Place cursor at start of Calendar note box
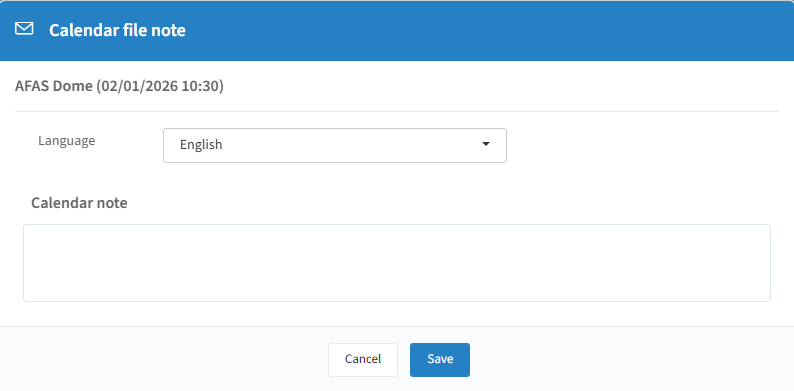794x391 pixels. point(31,234)
